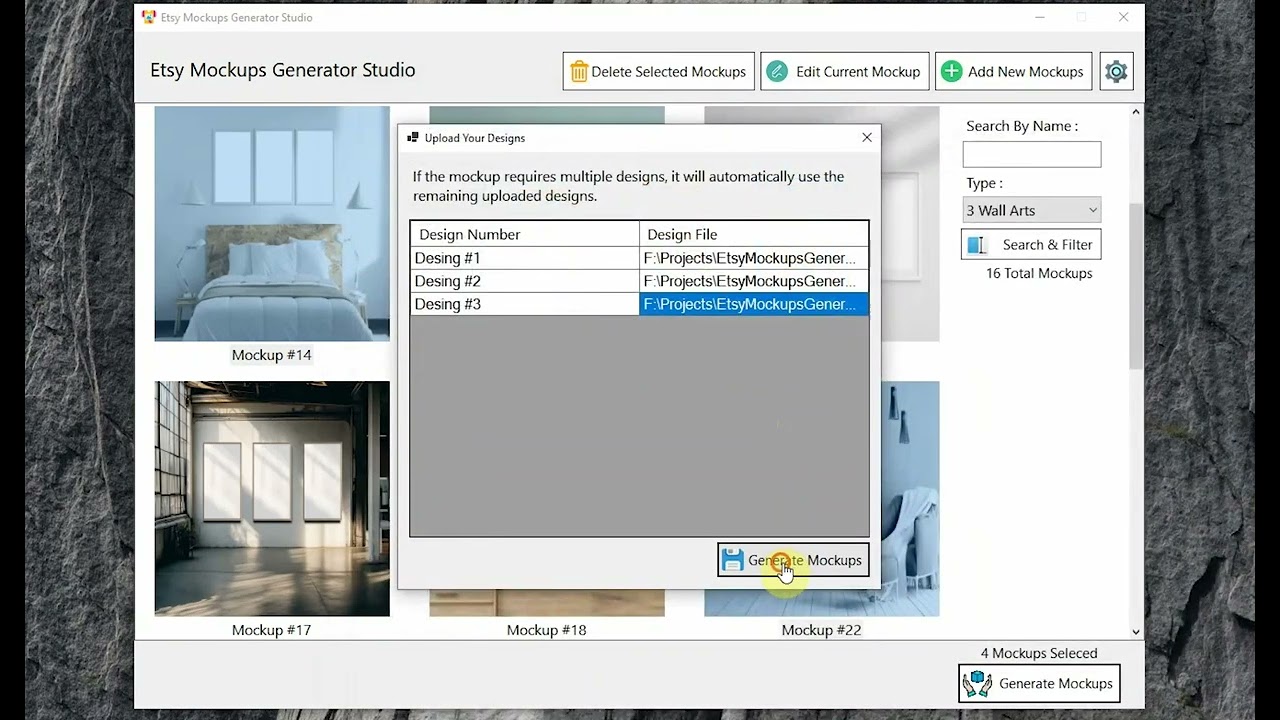1280x720 pixels.
Task: Click the Mockup #18 caption
Action: pyautogui.click(x=547, y=630)
